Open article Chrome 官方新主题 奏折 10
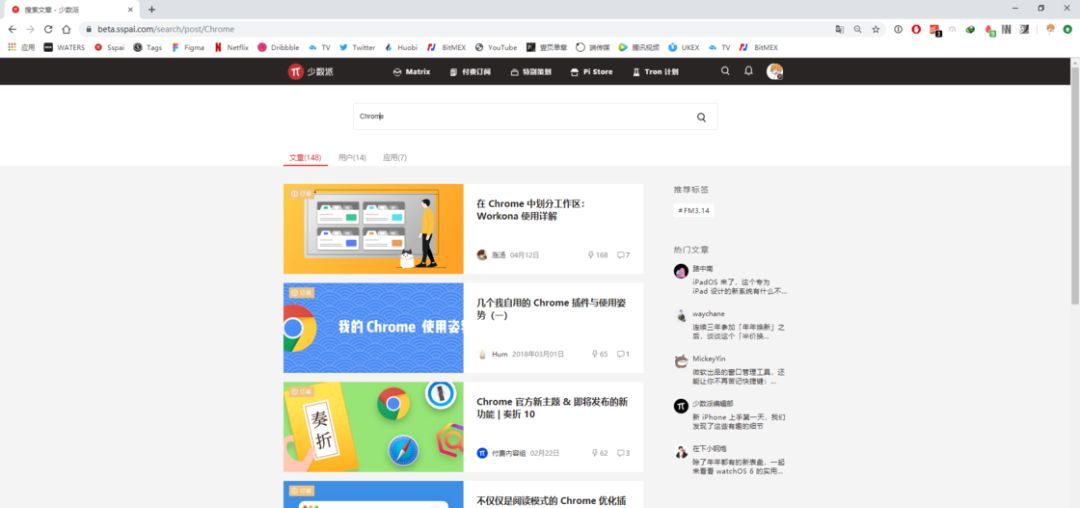The image size is (1080, 508). click(x=552, y=408)
